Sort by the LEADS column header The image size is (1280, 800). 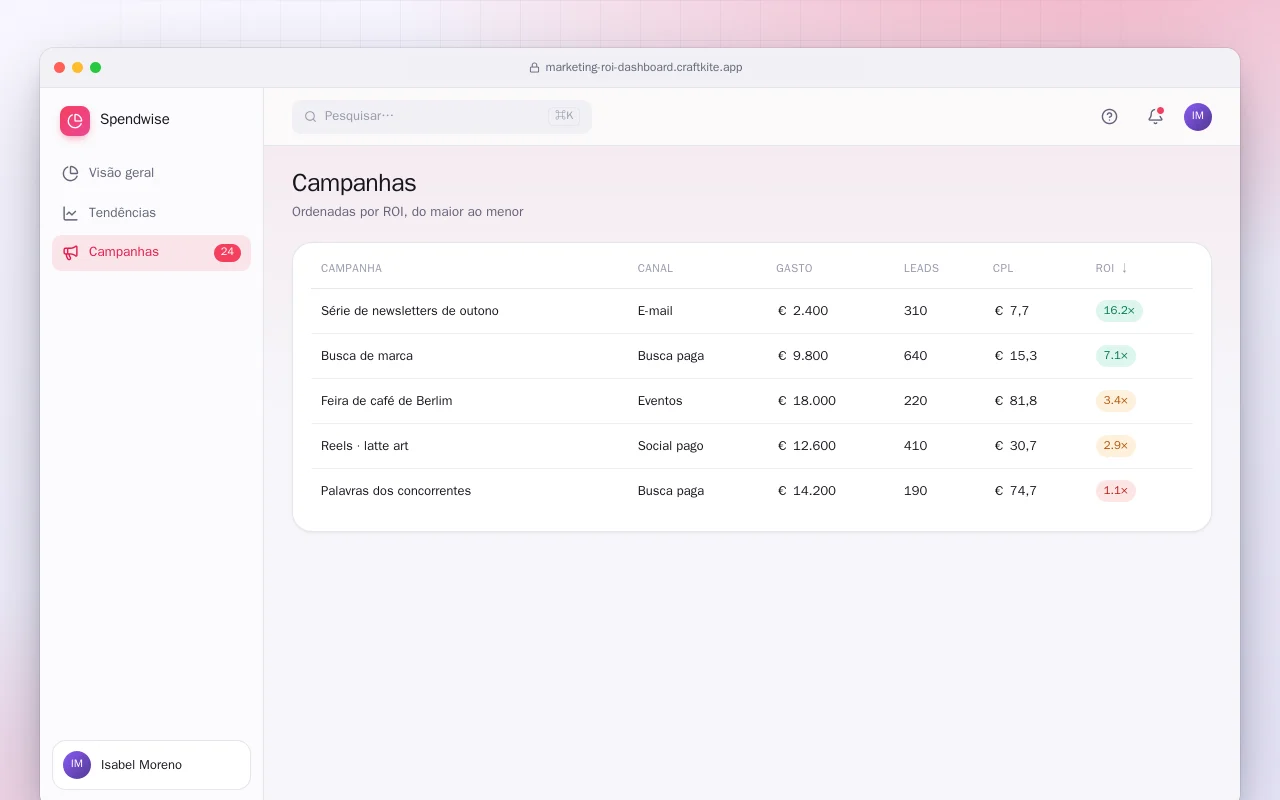[921, 268]
